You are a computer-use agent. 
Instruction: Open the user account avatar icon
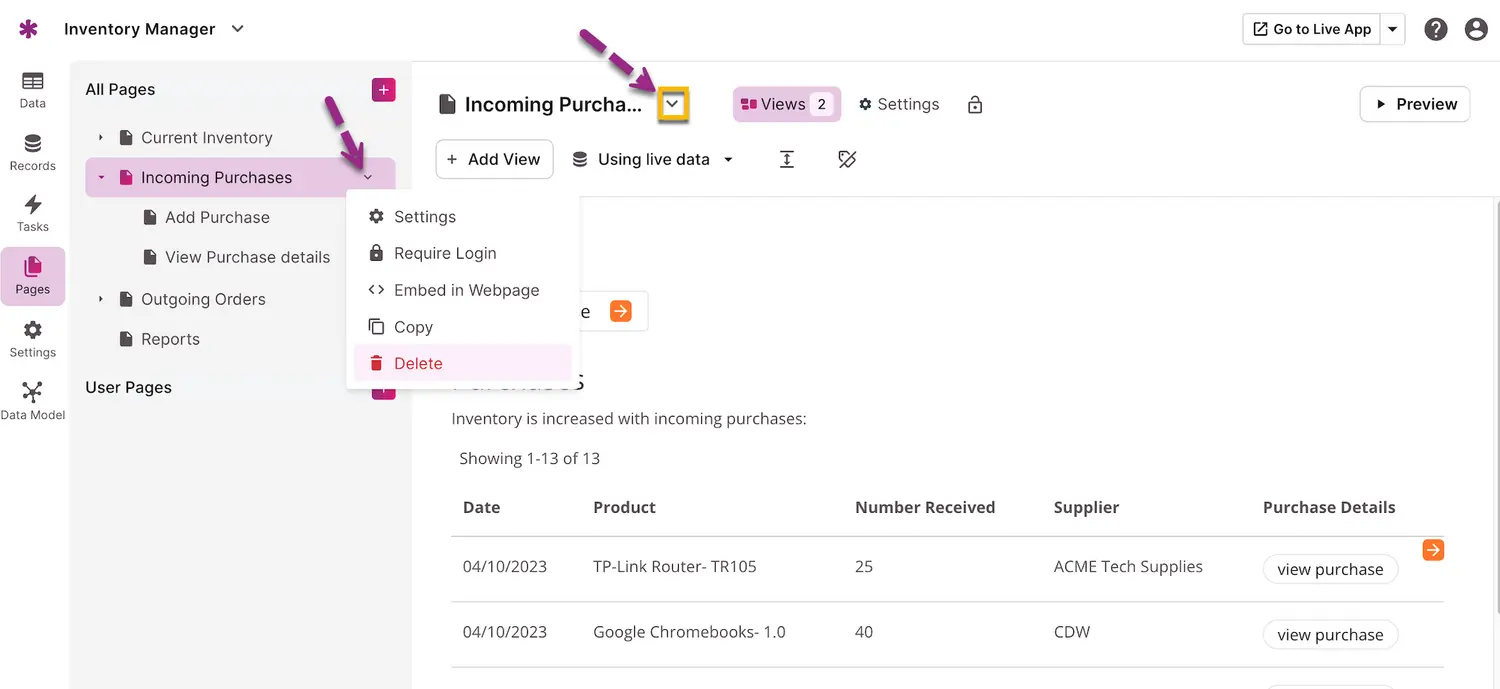tap(1476, 29)
